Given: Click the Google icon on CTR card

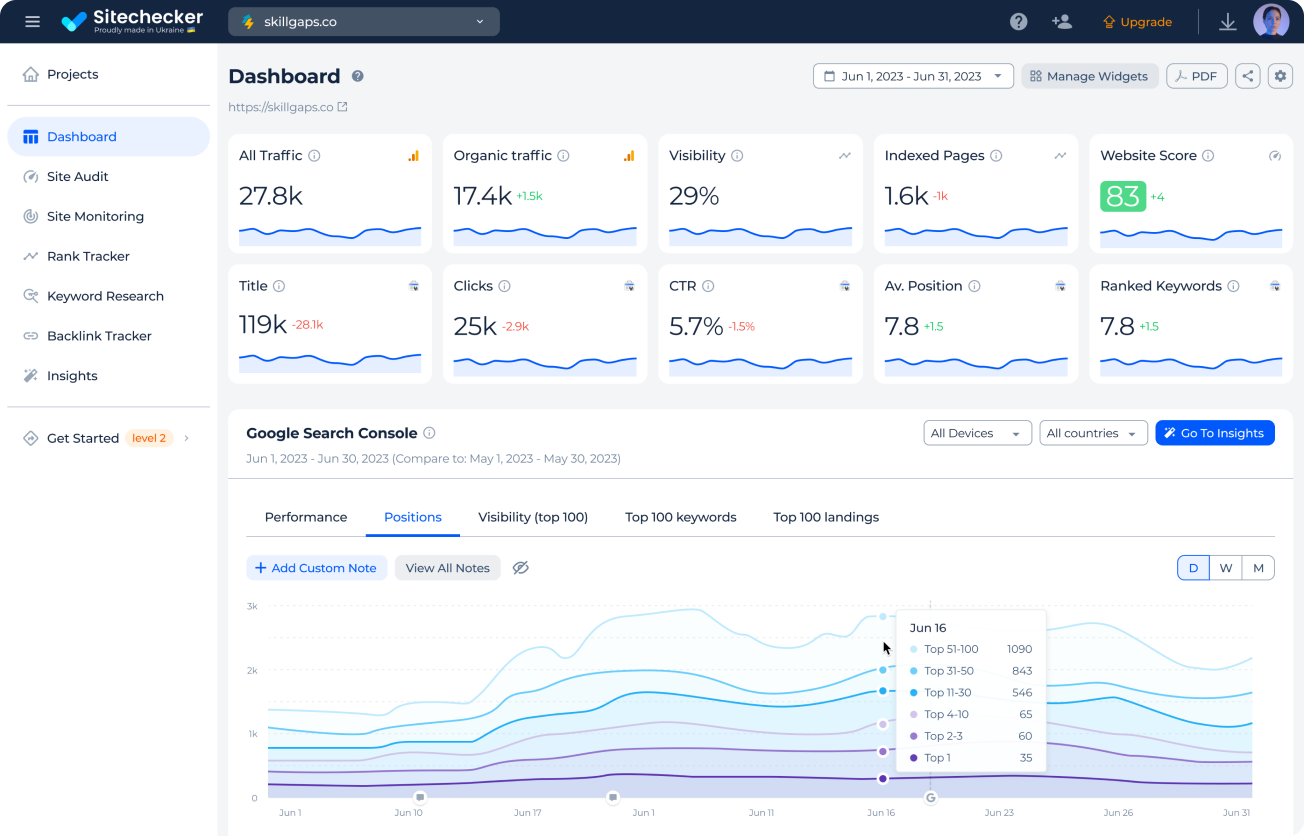Looking at the screenshot, I should (845, 286).
